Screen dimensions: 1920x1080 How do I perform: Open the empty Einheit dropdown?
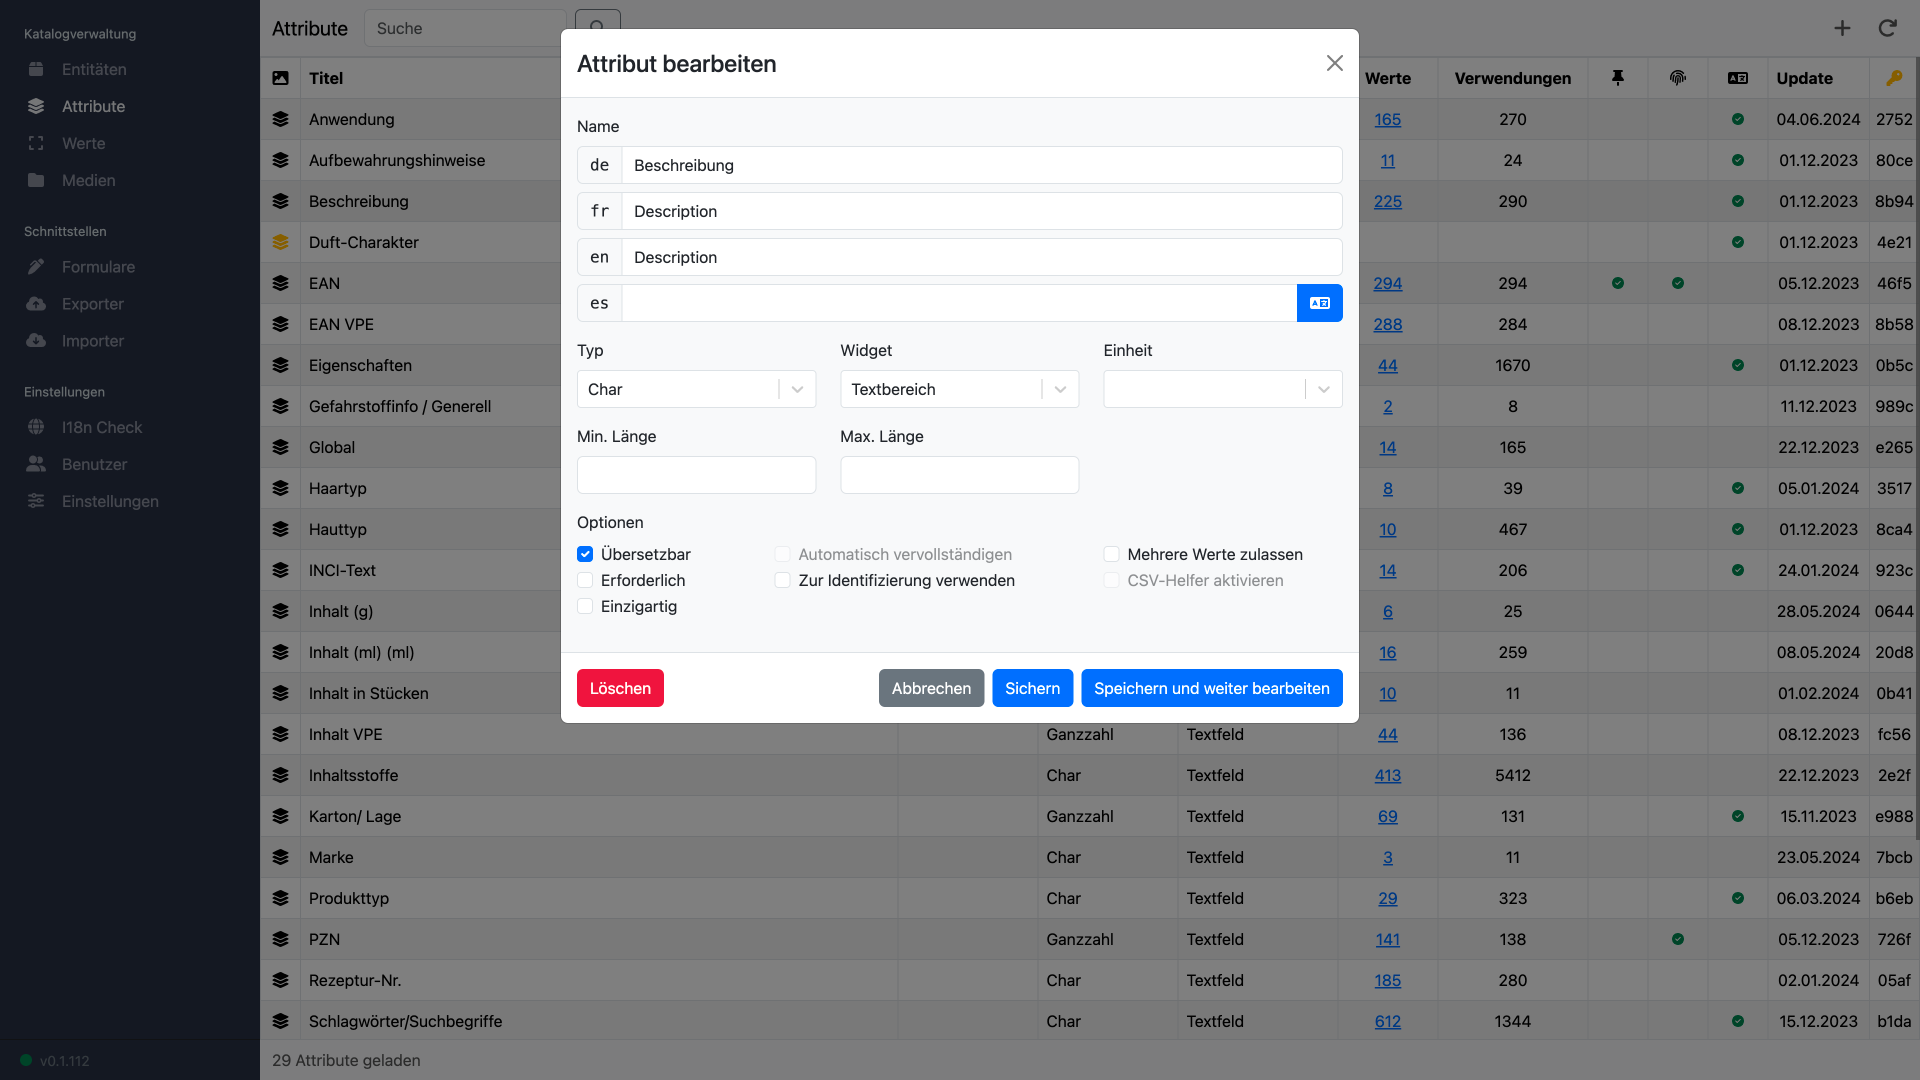click(x=1222, y=389)
